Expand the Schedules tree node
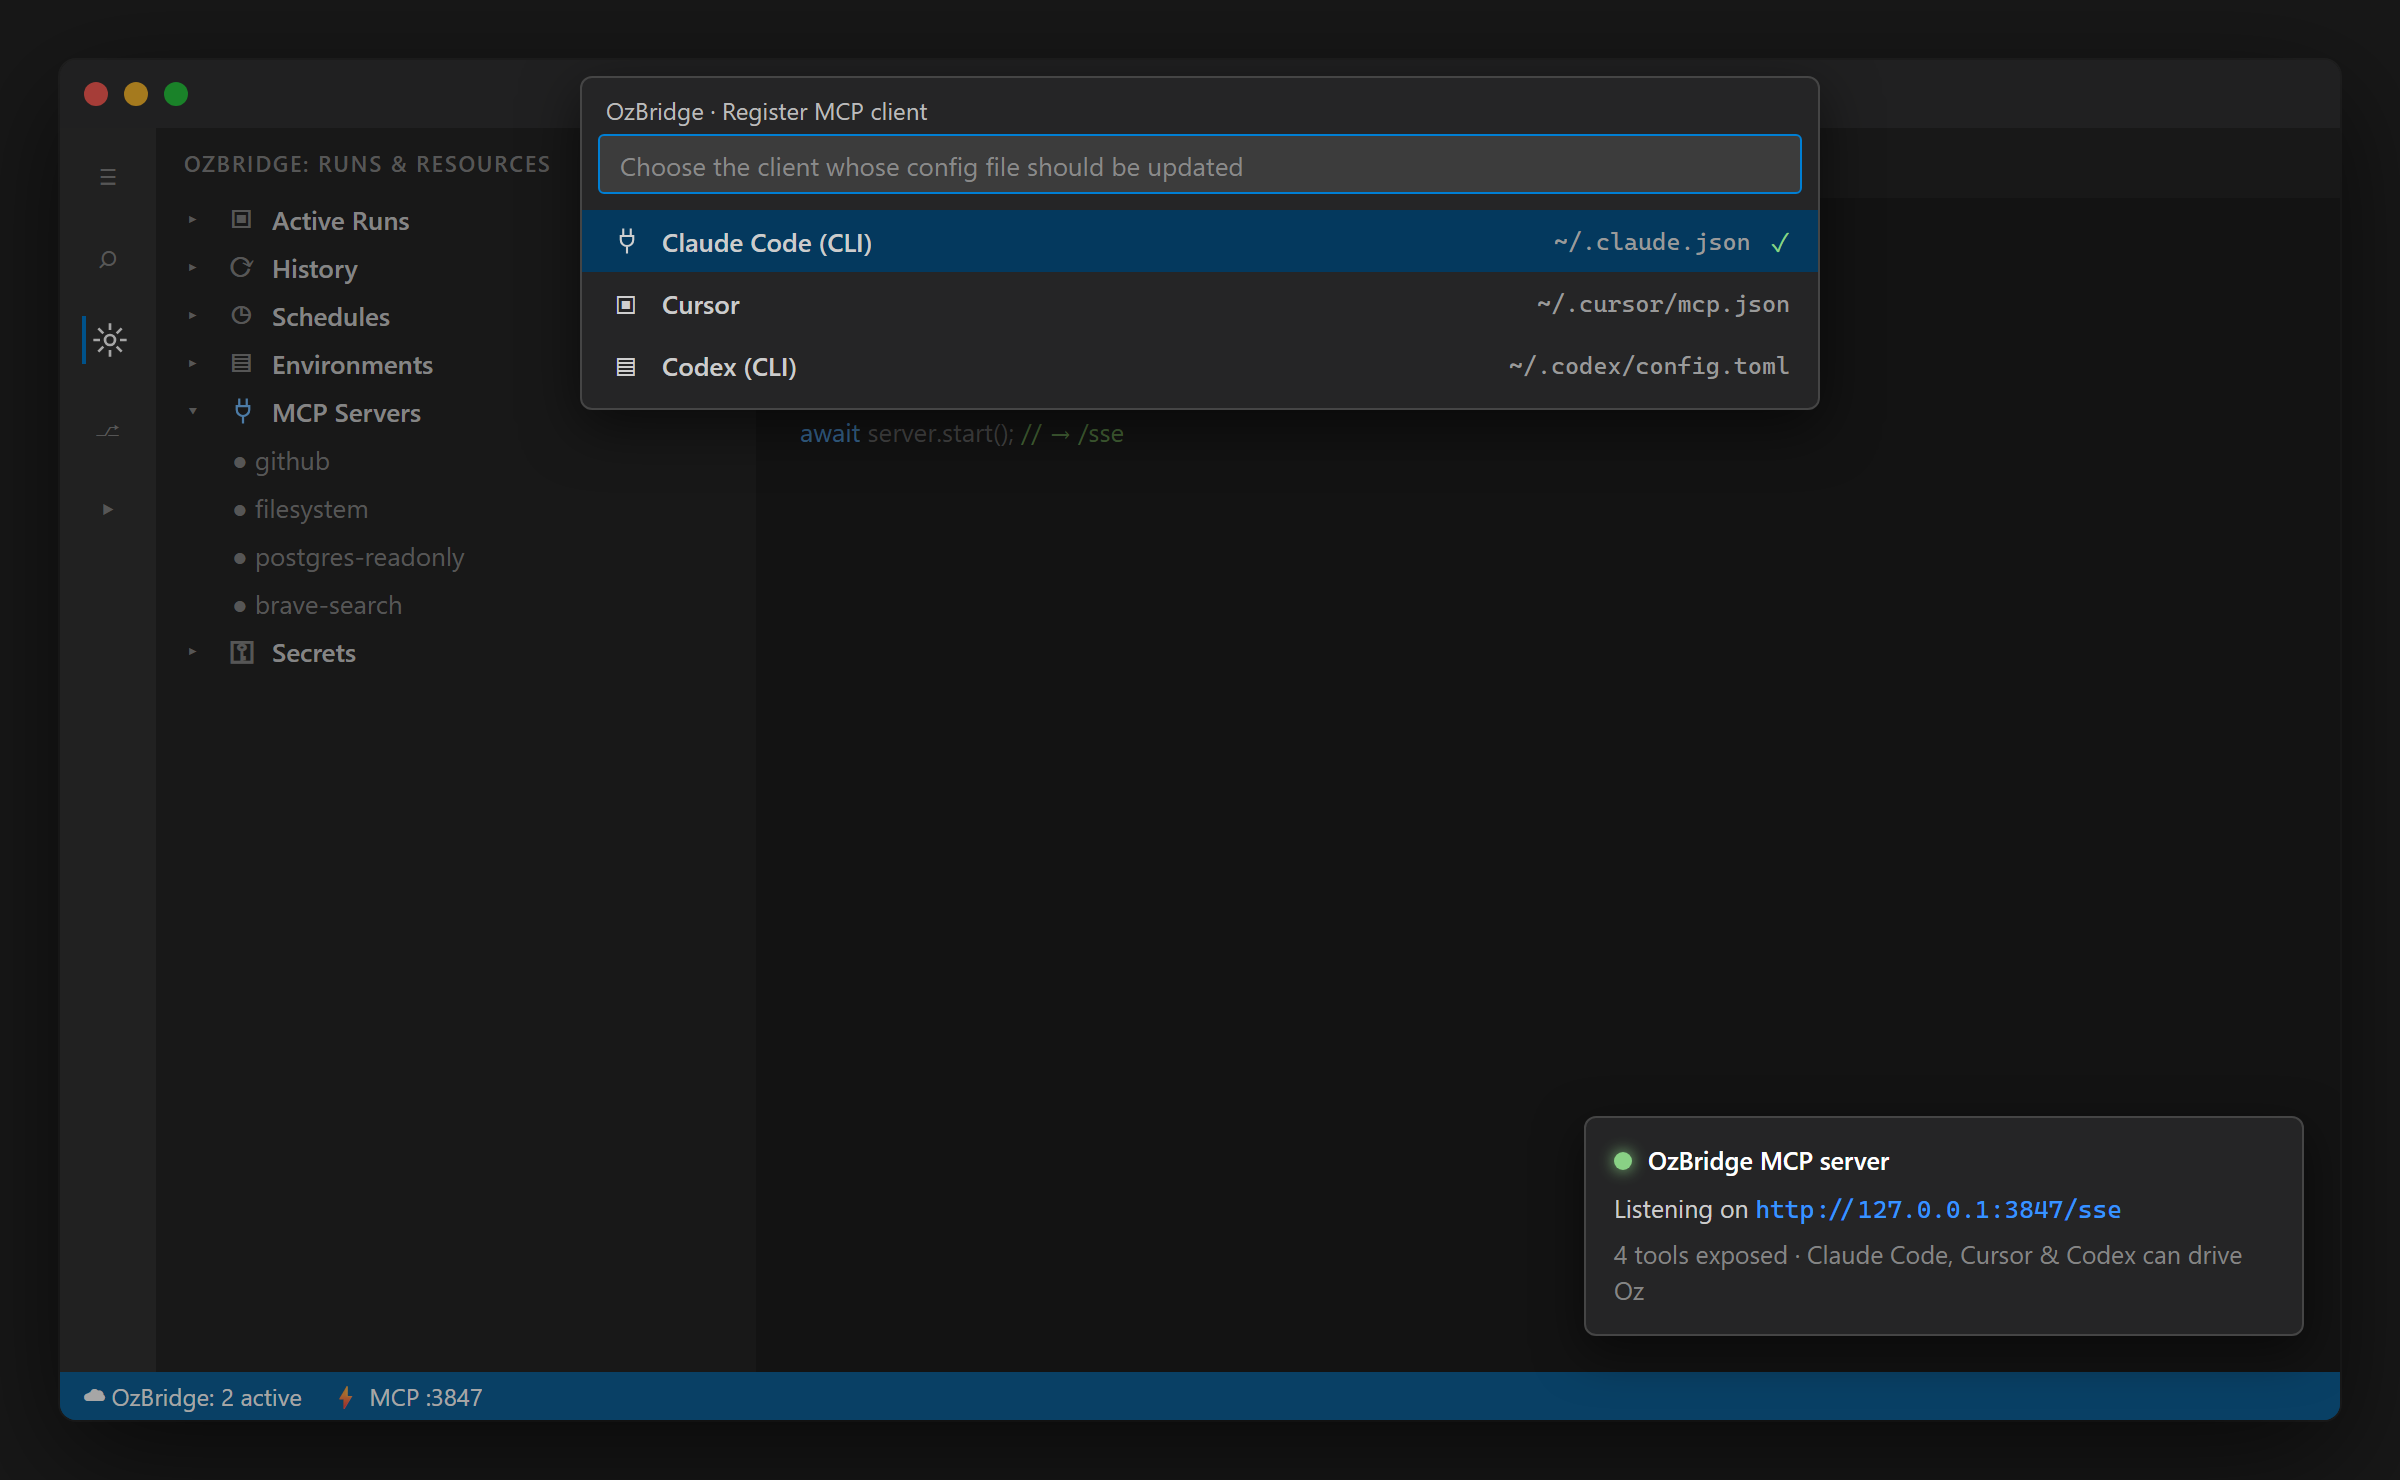2400x1480 pixels. point(192,315)
